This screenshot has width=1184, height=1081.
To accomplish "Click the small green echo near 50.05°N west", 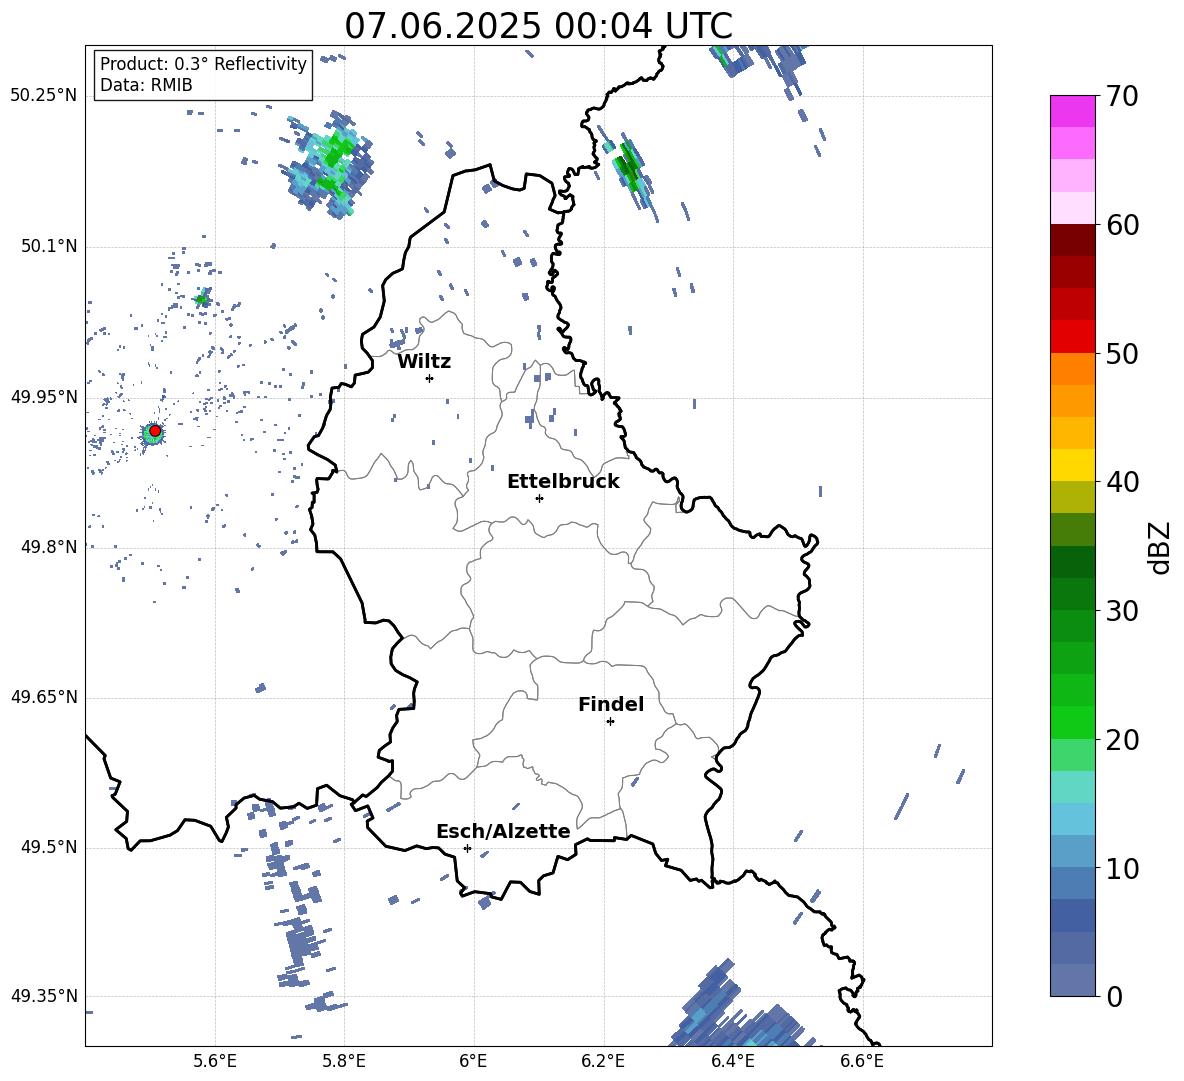I will 202,299.
